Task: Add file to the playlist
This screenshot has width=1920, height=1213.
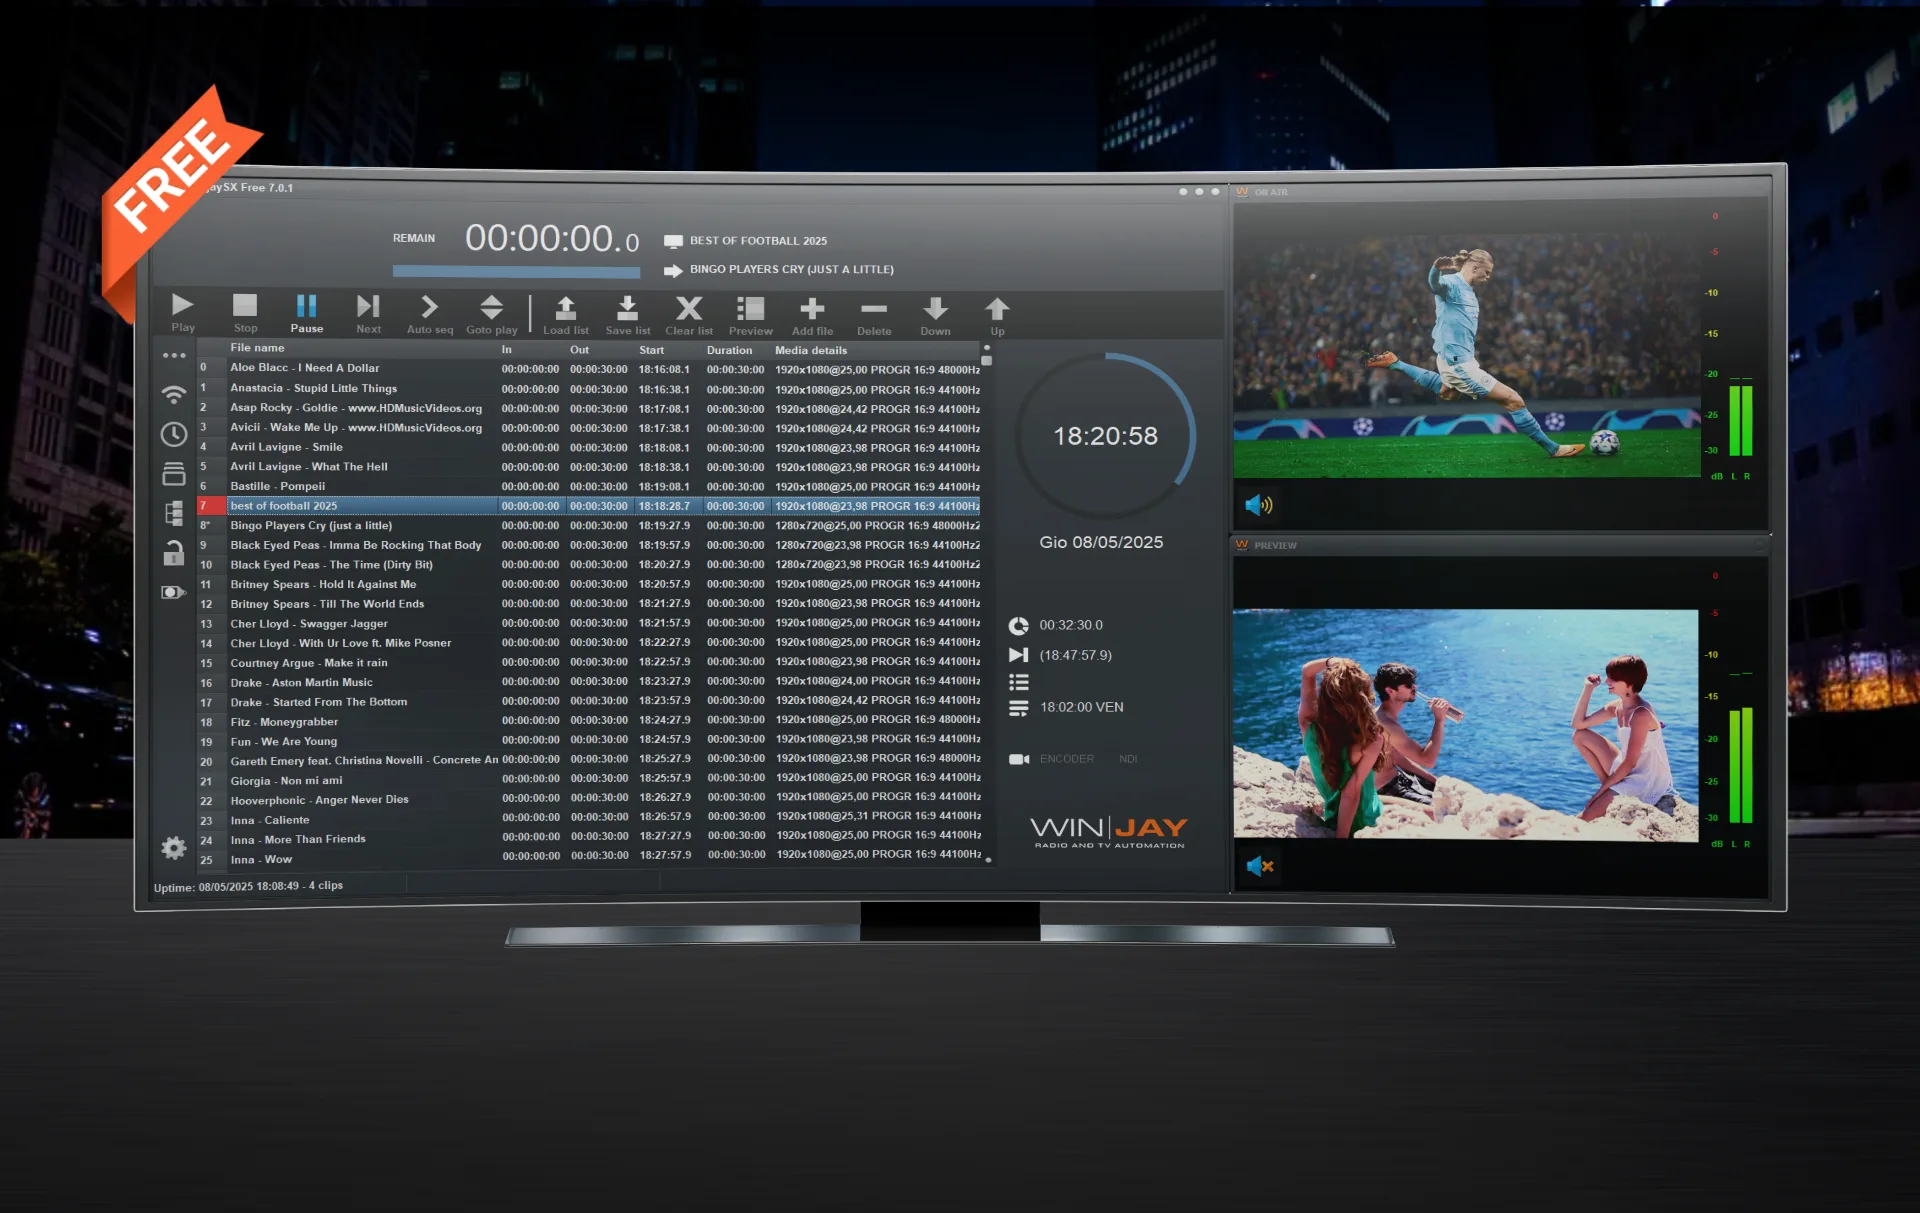Action: pyautogui.click(x=812, y=310)
